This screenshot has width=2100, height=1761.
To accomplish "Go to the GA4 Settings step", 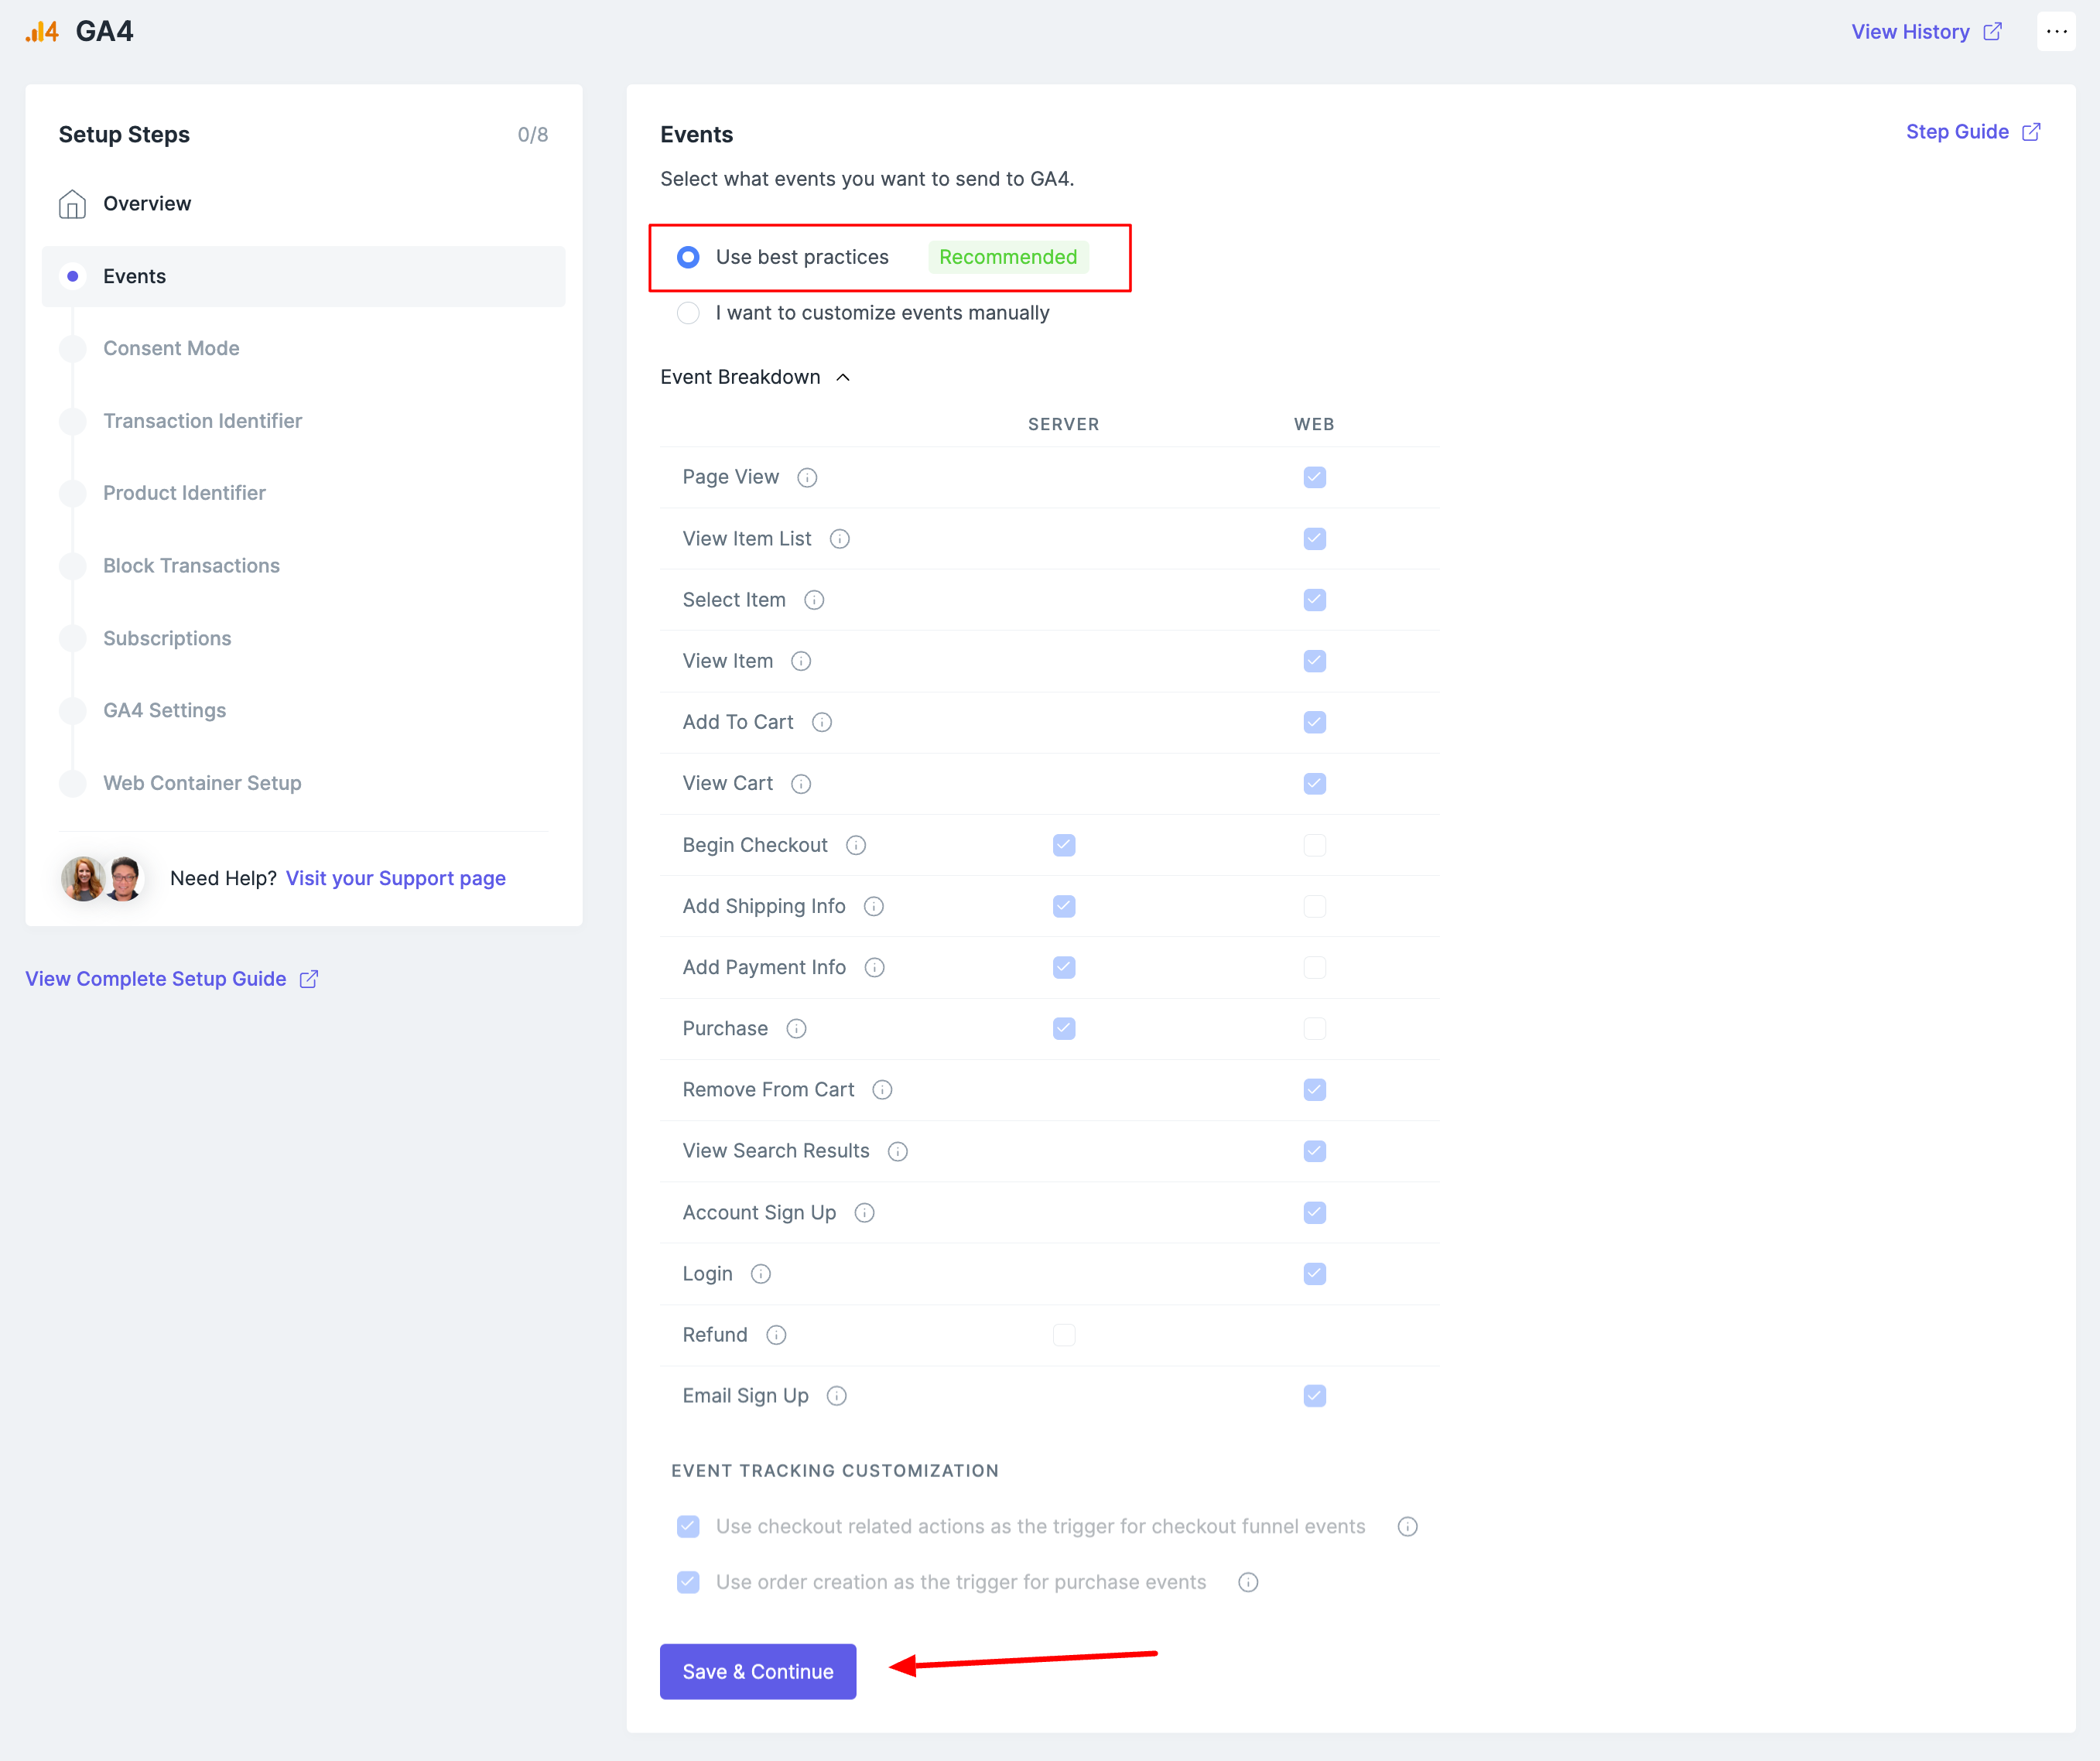I will [x=164, y=710].
